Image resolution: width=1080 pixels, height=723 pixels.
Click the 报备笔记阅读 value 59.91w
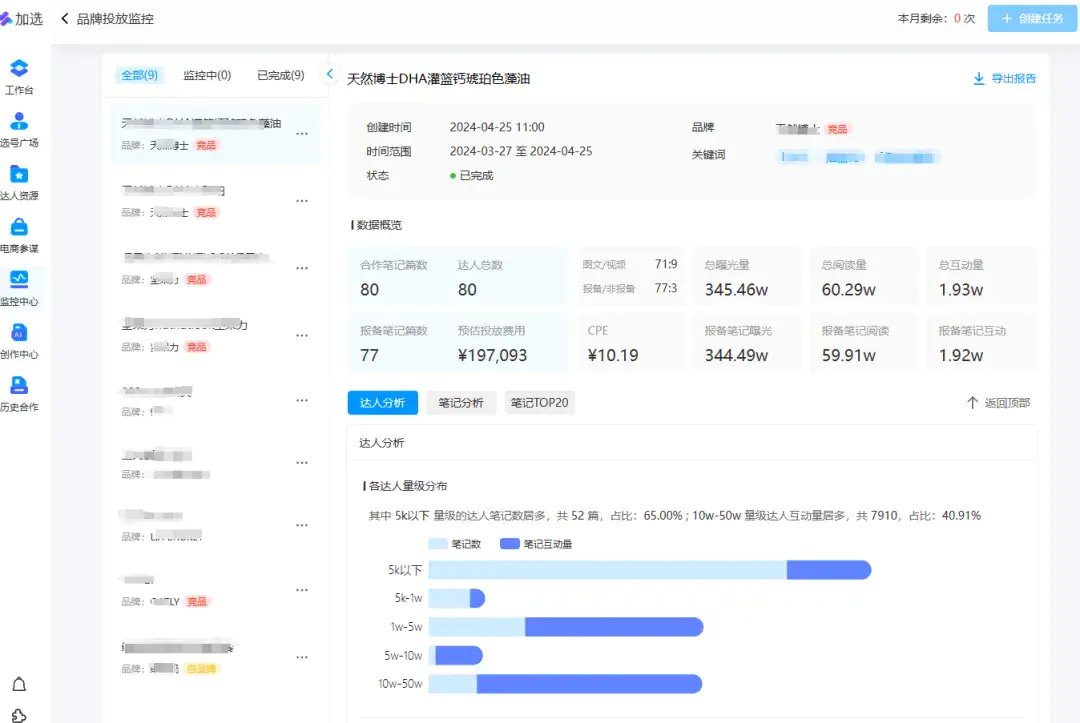[x=848, y=355]
